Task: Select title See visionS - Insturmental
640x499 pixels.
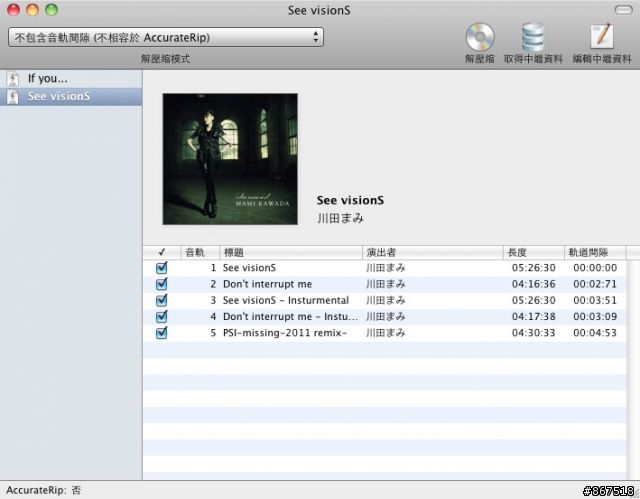Action: tap(286, 301)
